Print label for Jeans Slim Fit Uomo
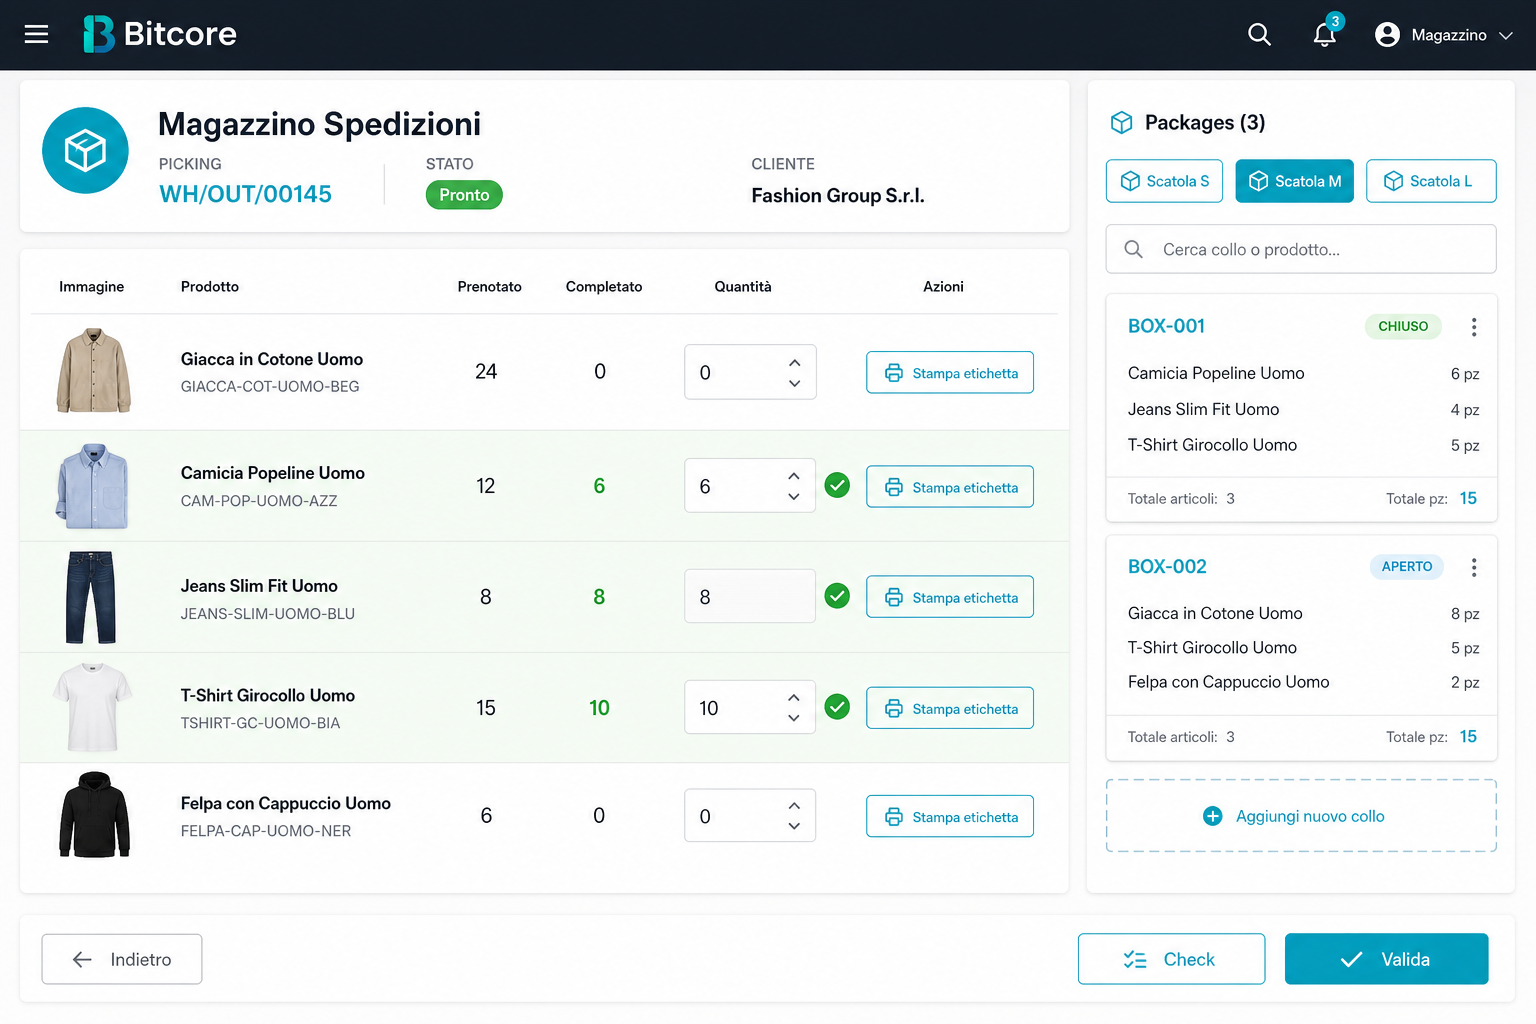This screenshot has height=1024, width=1536. [950, 597]
